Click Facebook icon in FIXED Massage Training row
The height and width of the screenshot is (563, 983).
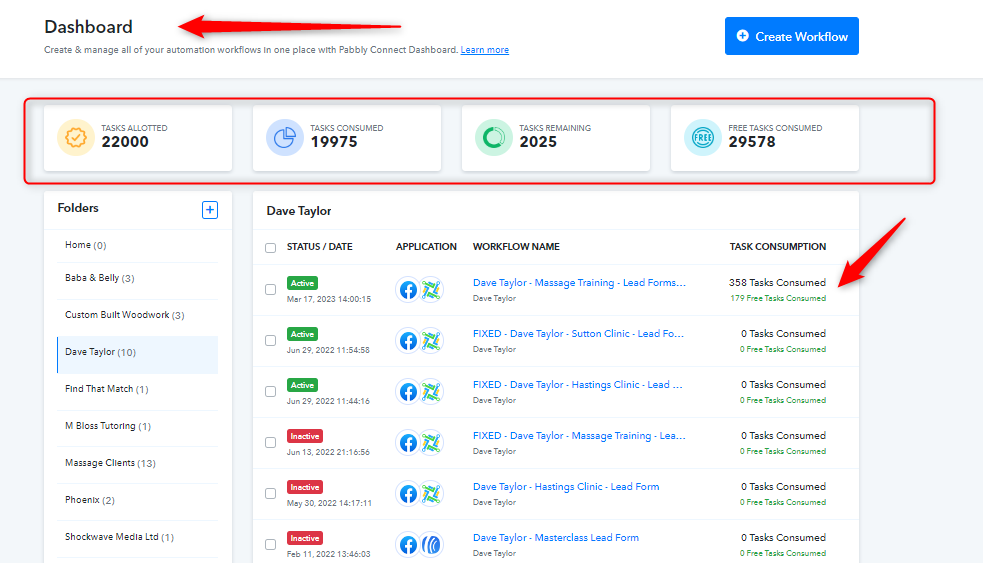point(408,443)
